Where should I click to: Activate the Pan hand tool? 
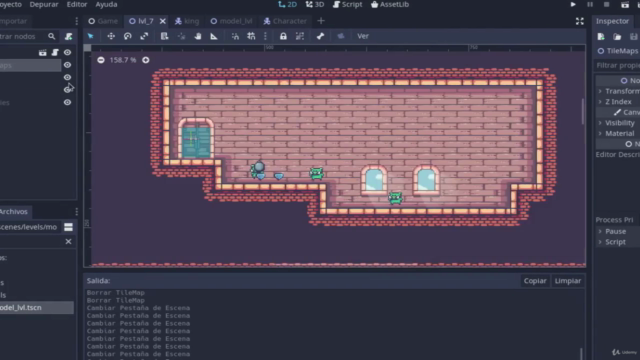tap(198, 36)
